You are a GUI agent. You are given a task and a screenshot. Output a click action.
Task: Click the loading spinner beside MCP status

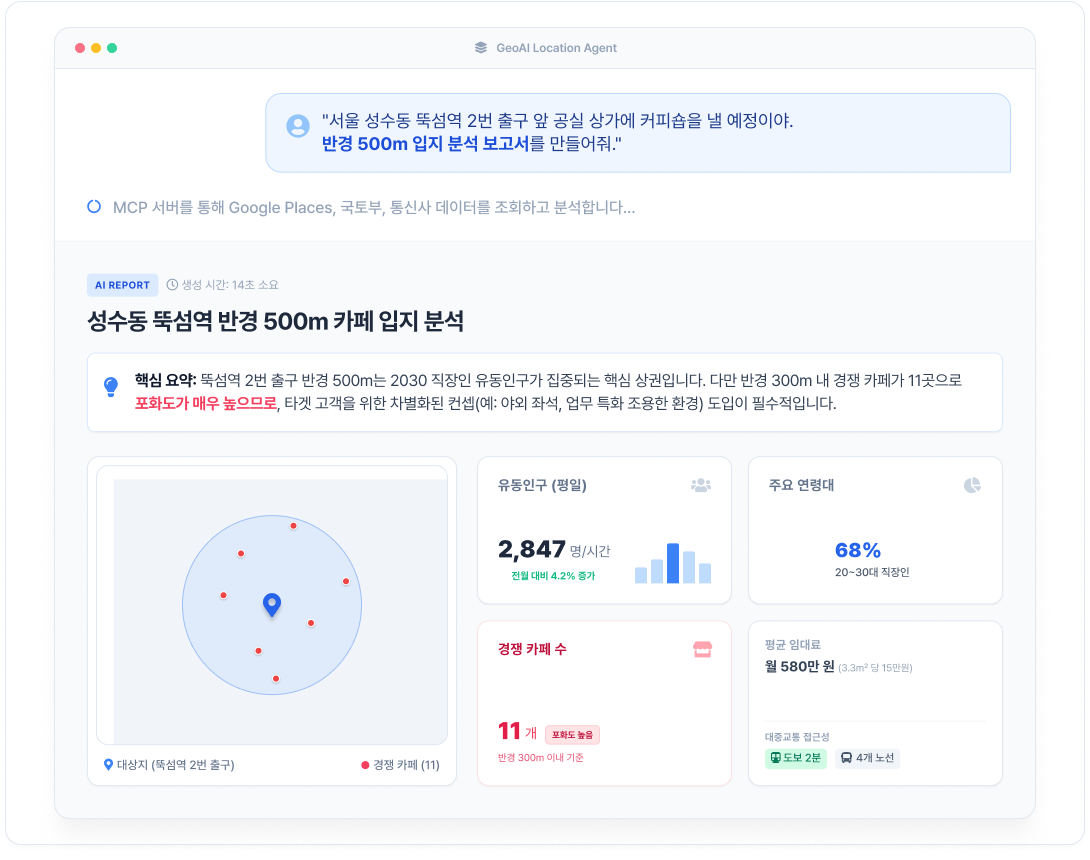[x=94, y=206]
